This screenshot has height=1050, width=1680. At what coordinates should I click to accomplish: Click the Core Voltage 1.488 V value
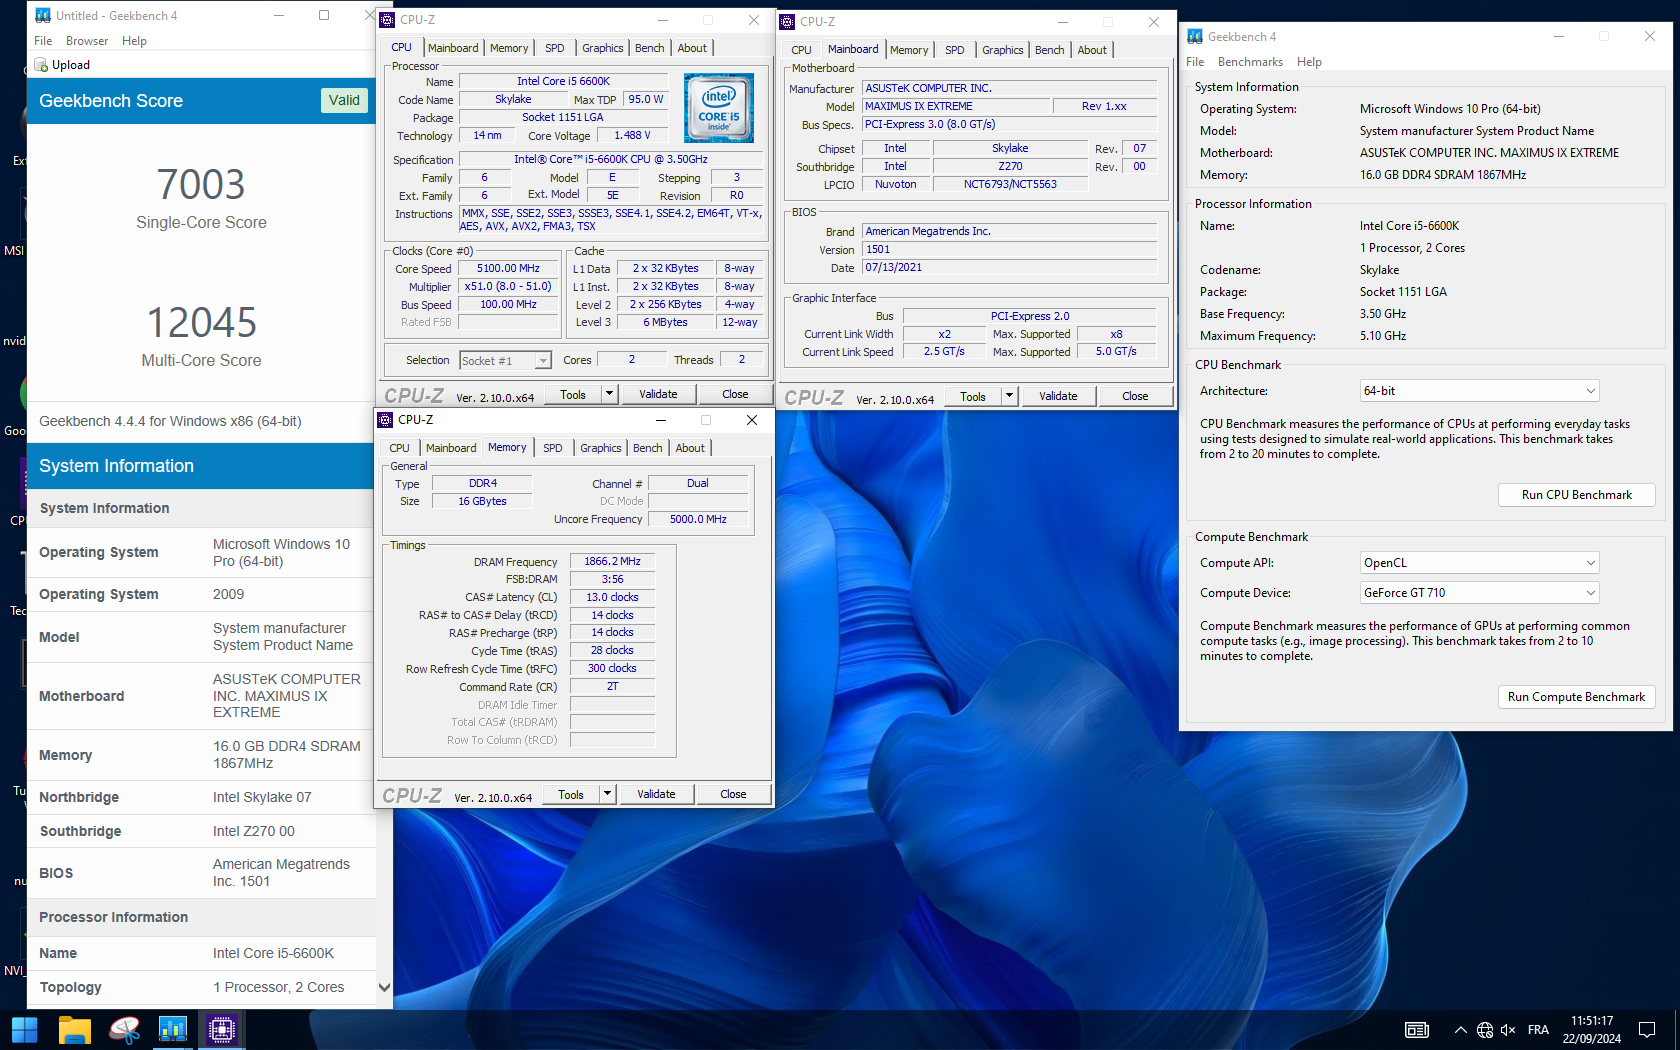click(x=632, y=135)
